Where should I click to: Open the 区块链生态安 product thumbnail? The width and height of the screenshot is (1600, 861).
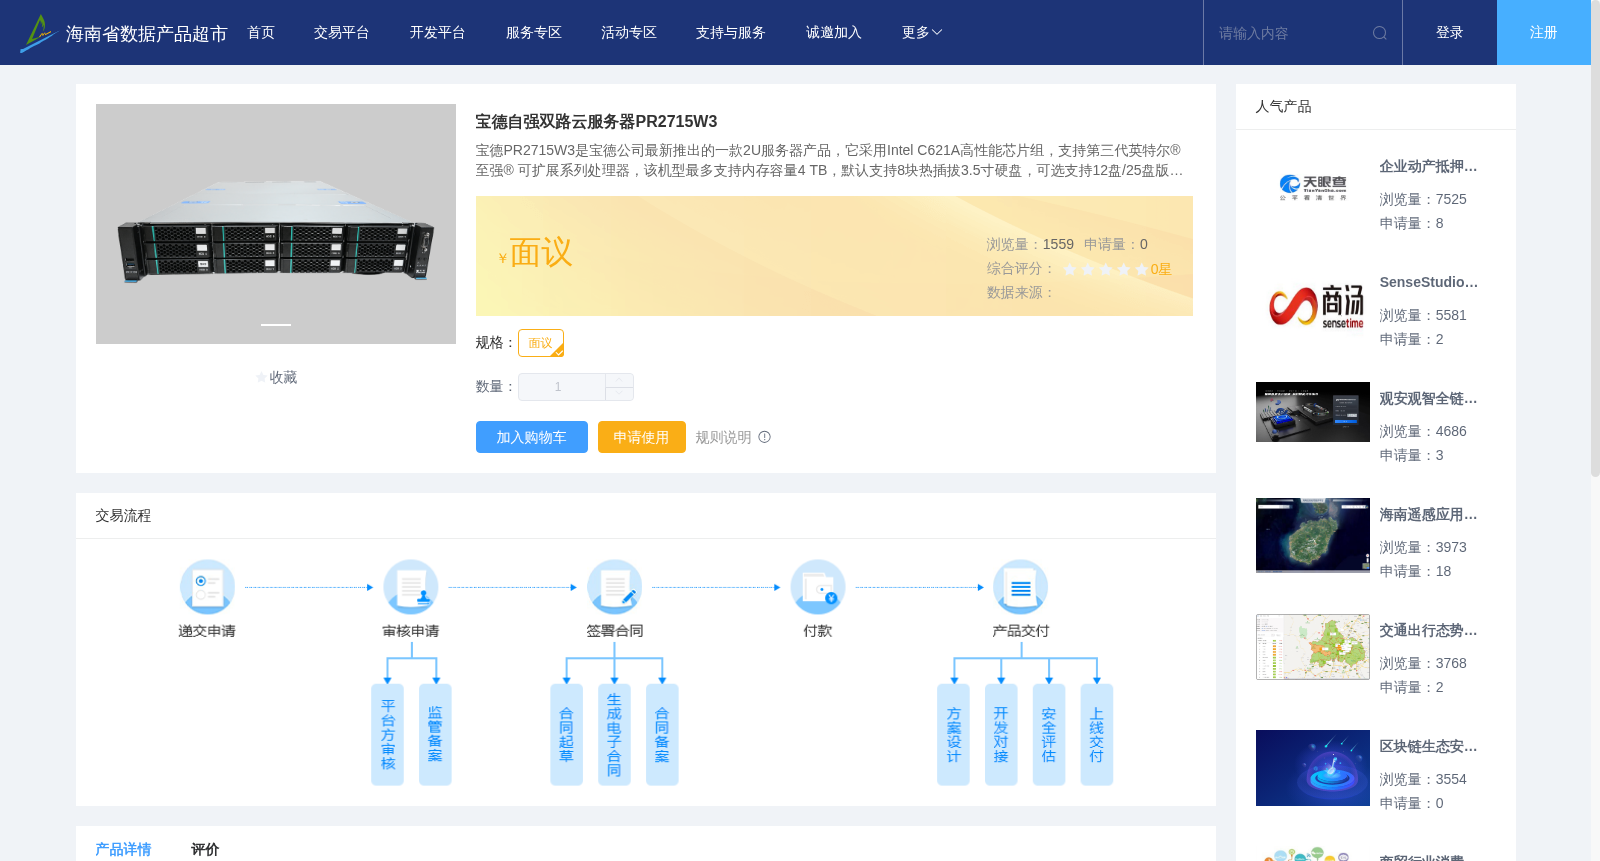[x=1313, y=768]
